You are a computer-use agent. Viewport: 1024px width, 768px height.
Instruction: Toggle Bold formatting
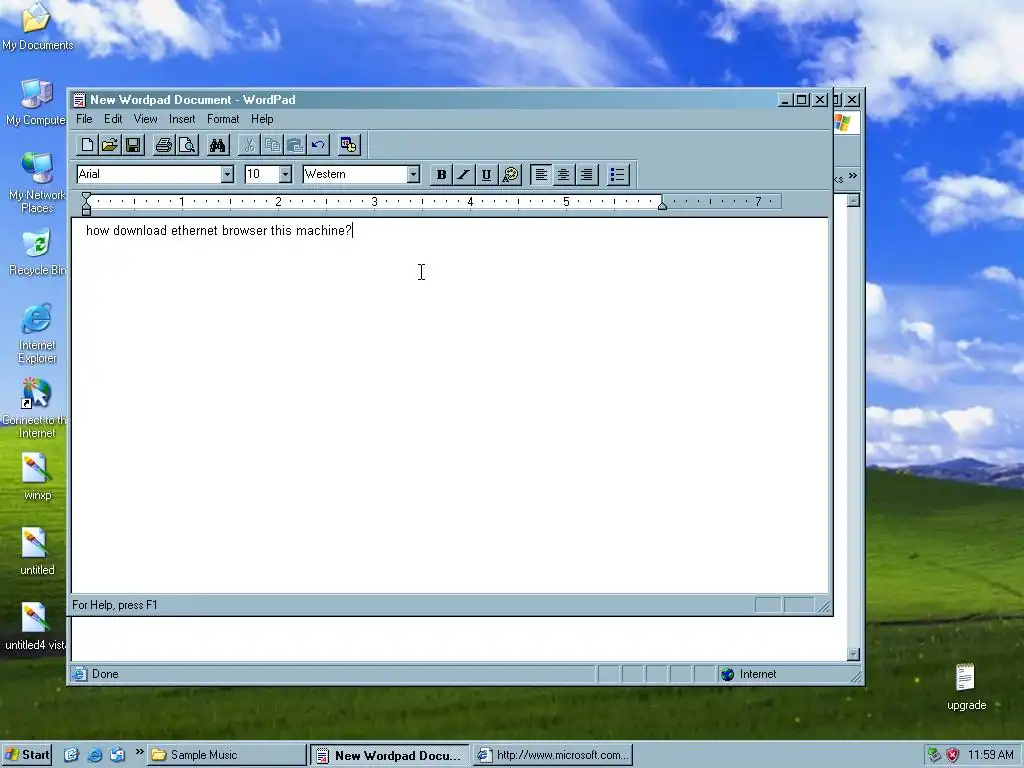click(441, 174)
